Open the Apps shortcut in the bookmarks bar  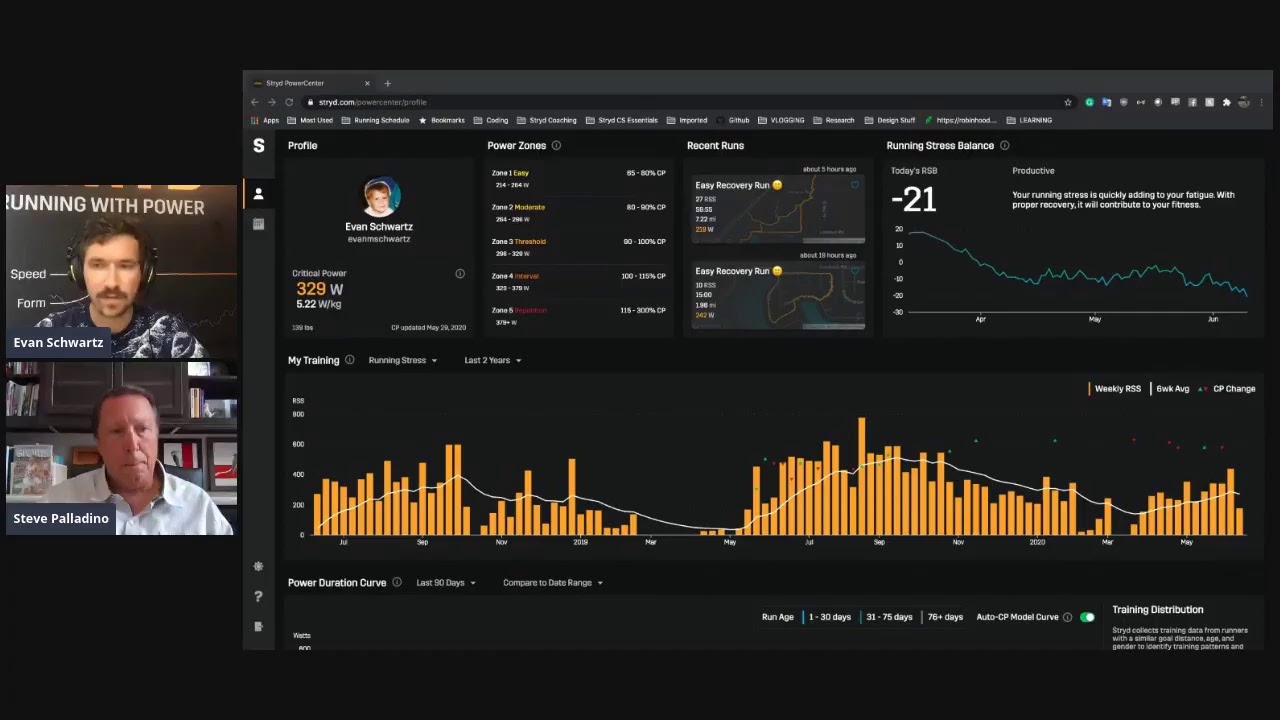265,120
